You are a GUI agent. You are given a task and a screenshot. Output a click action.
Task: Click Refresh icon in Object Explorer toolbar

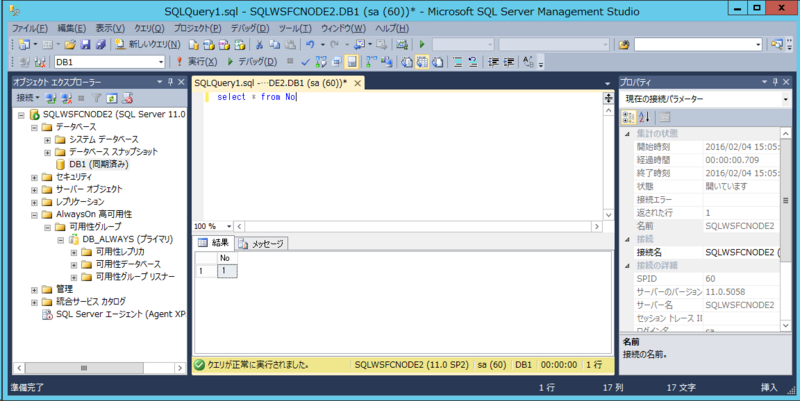112,98
